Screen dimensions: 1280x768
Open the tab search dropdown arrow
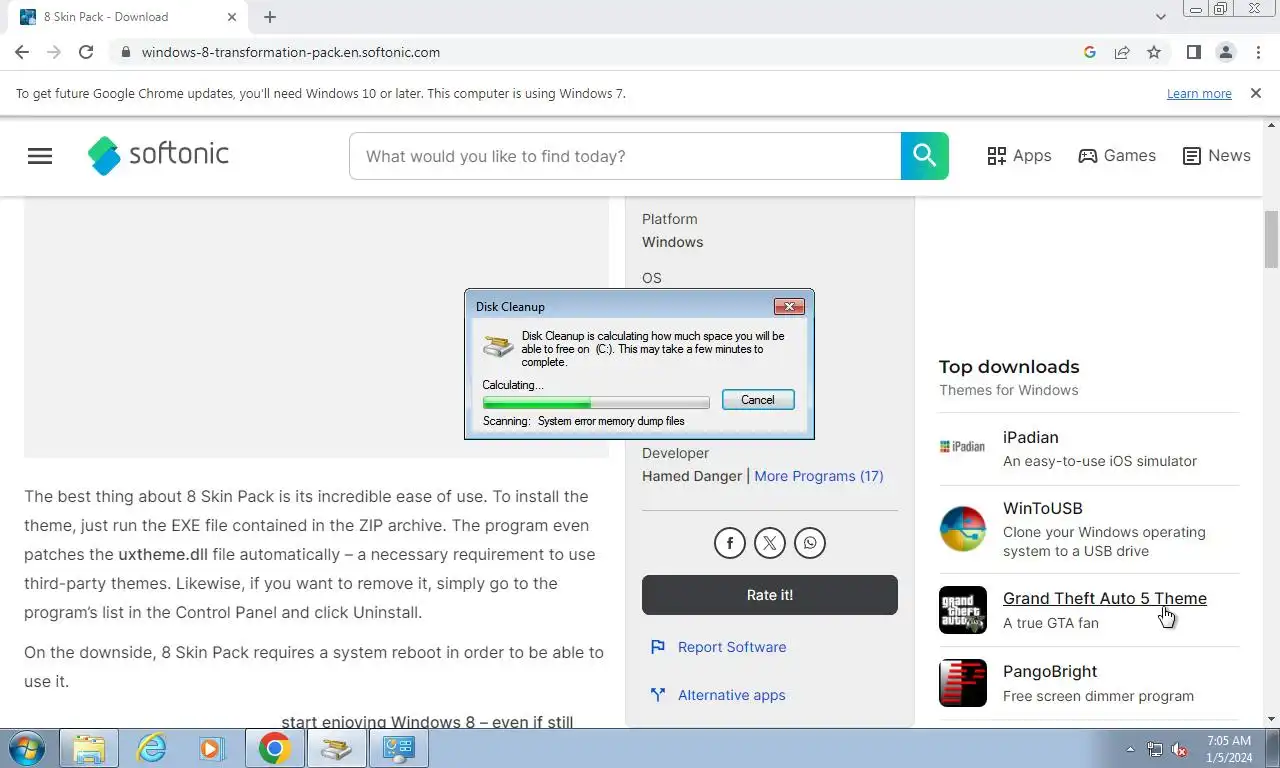click(1161, 17)
